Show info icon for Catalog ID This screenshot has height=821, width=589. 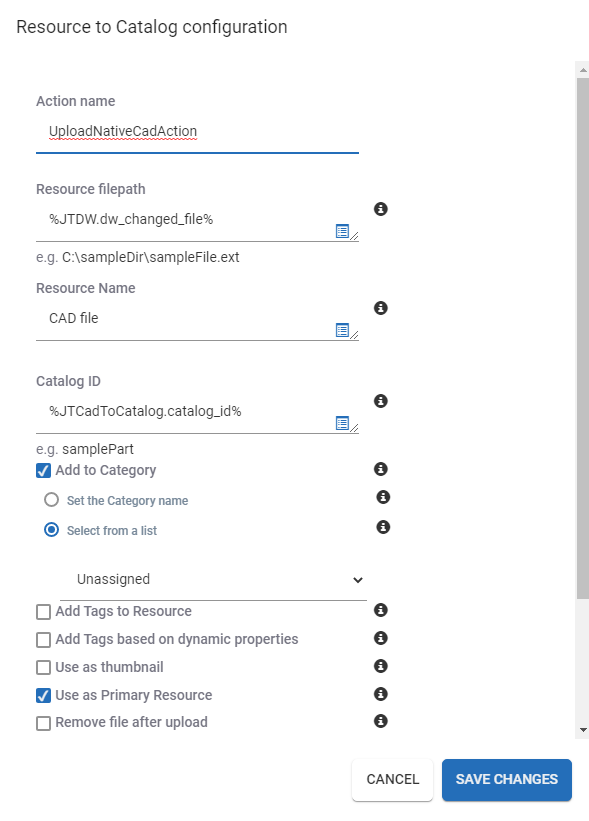pyautogui.click(x=381, y=401)
